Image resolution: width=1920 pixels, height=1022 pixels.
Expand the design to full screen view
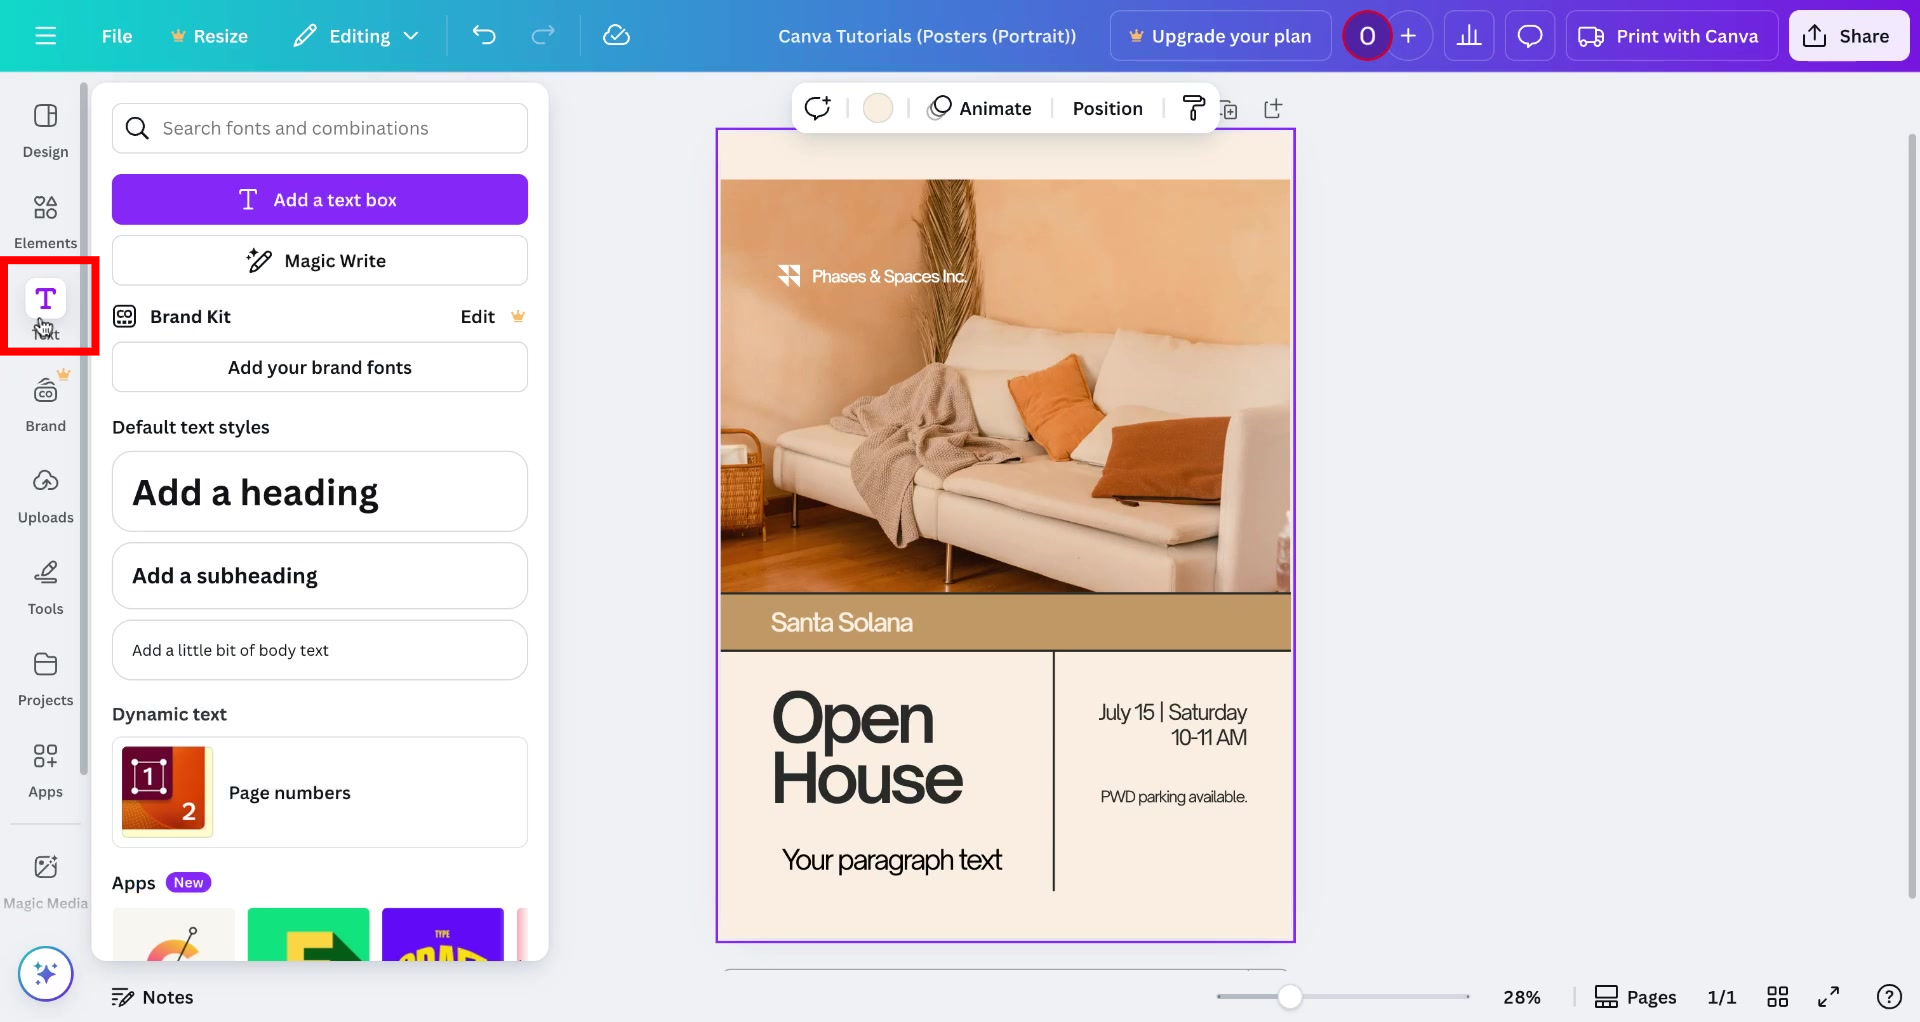click(1830, 996)
